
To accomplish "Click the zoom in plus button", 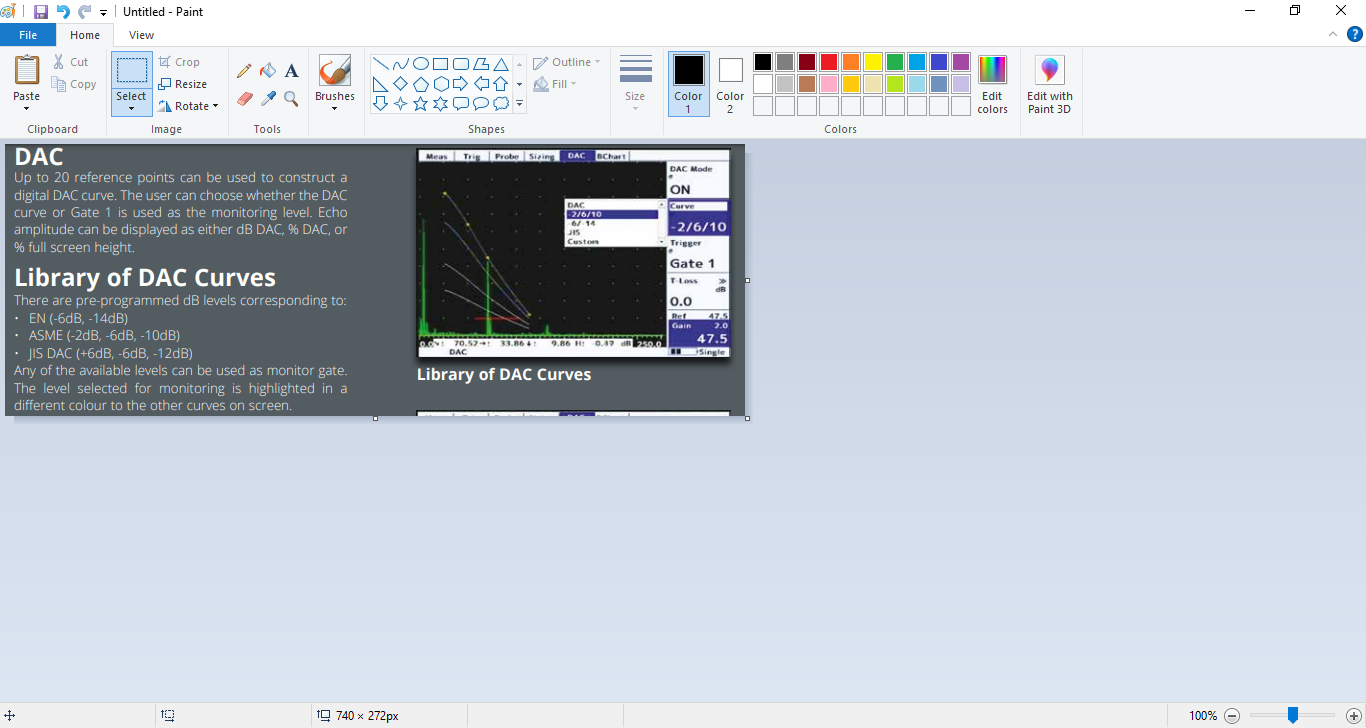I will 1354,716.
